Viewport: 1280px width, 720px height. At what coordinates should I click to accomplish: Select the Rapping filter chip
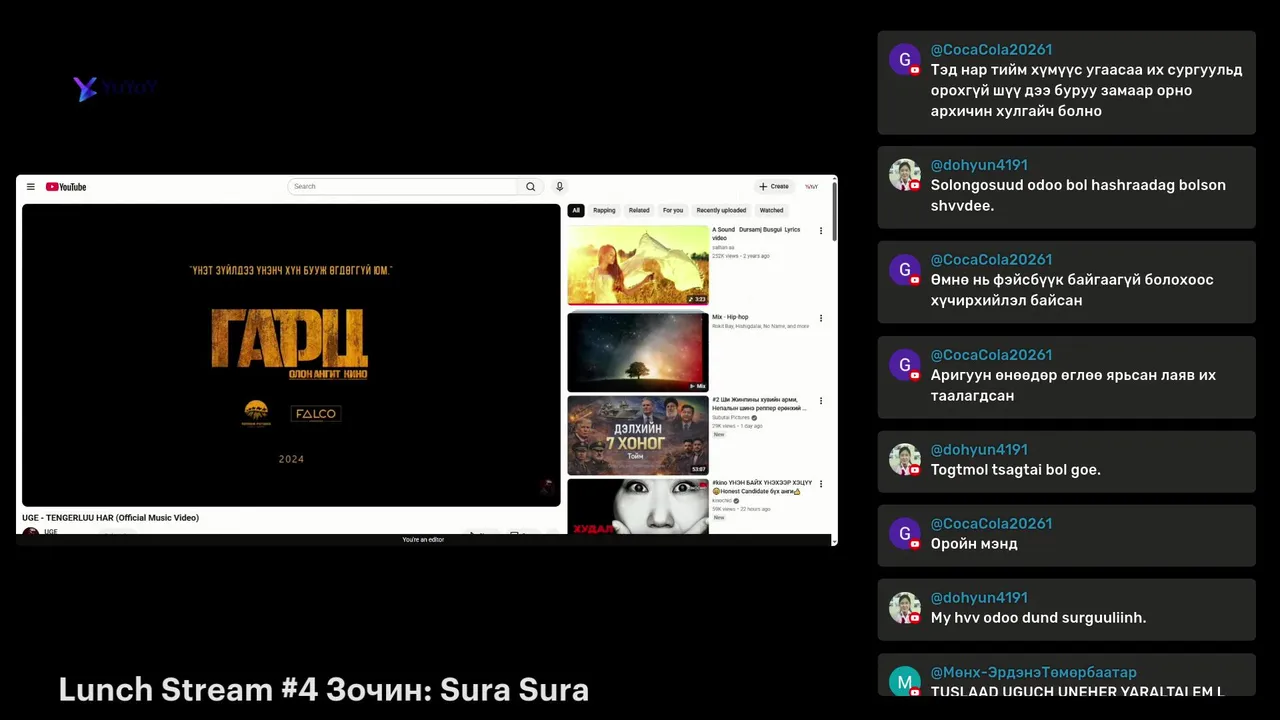coord(604,210)
